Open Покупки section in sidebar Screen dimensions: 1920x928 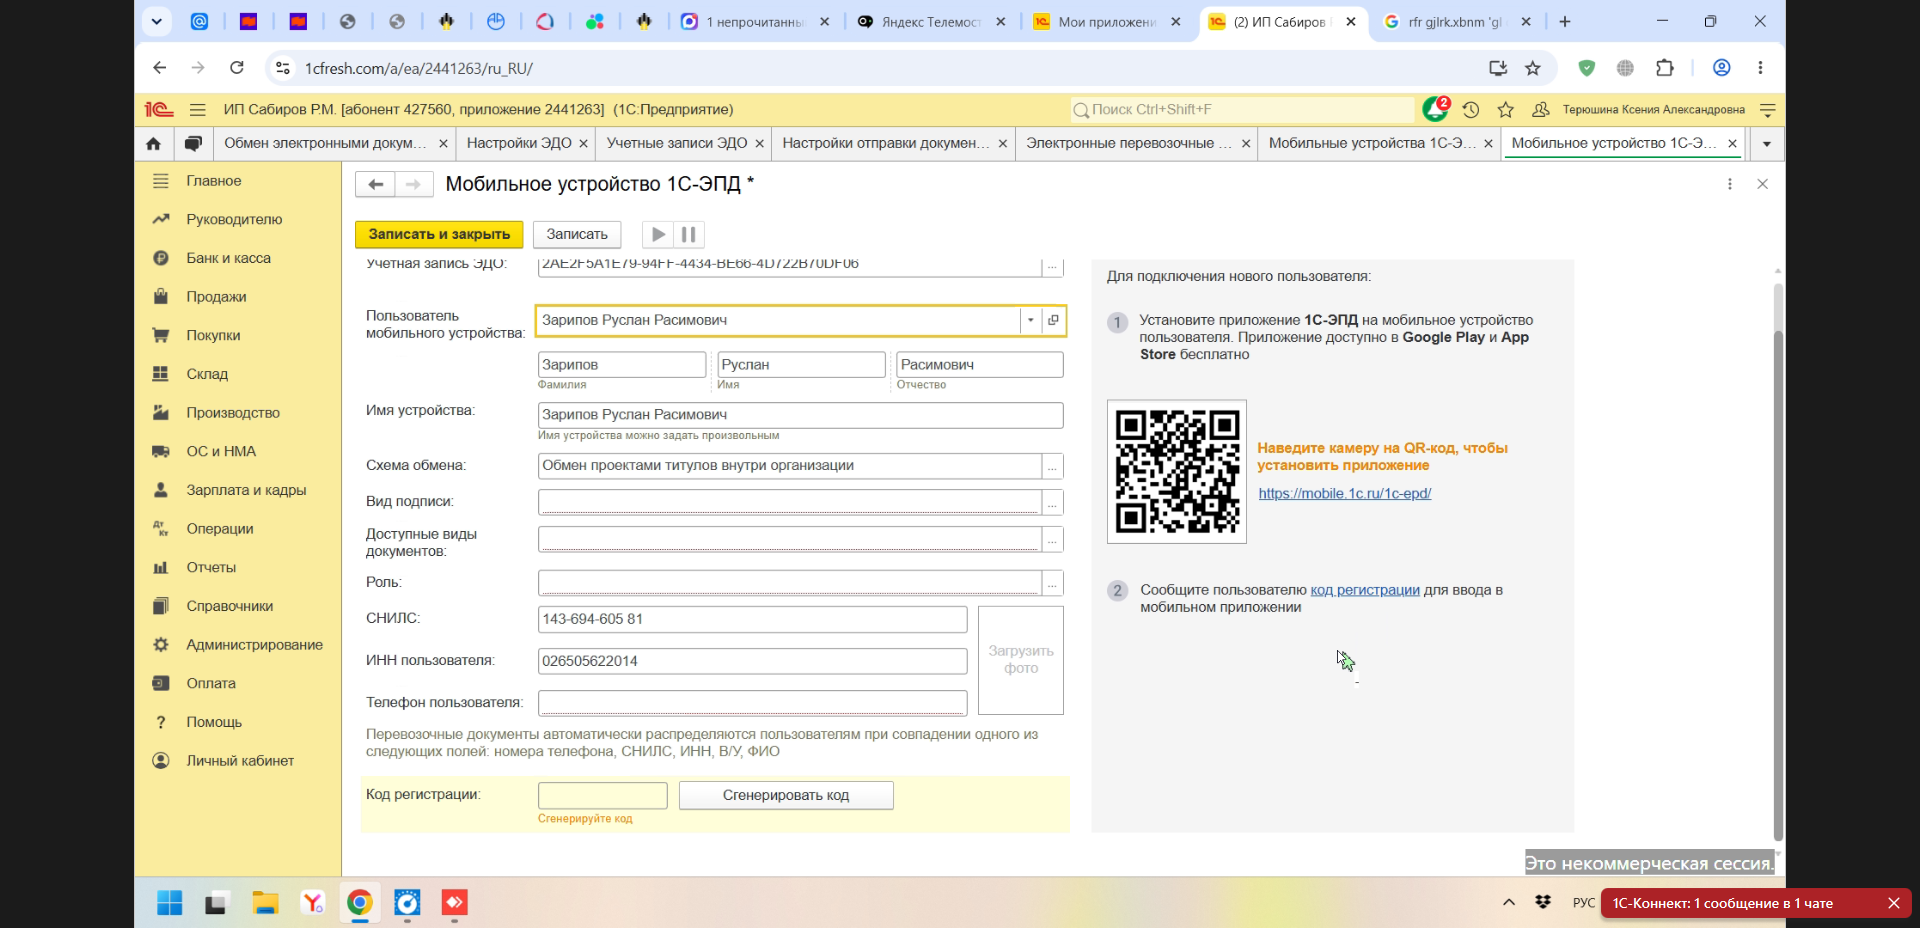tap(238, 335)
